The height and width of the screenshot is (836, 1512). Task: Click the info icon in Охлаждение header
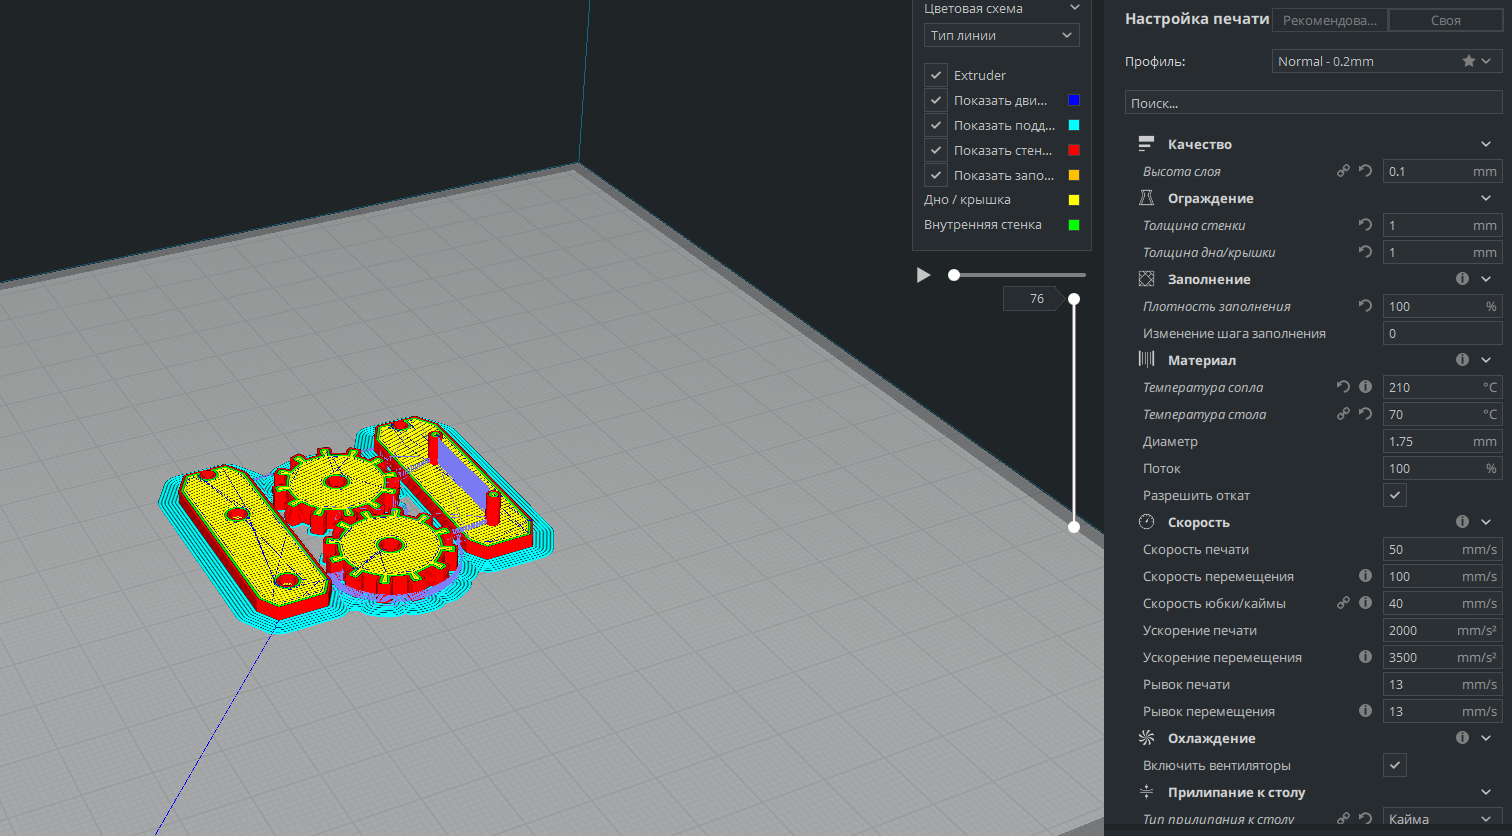1462,738
